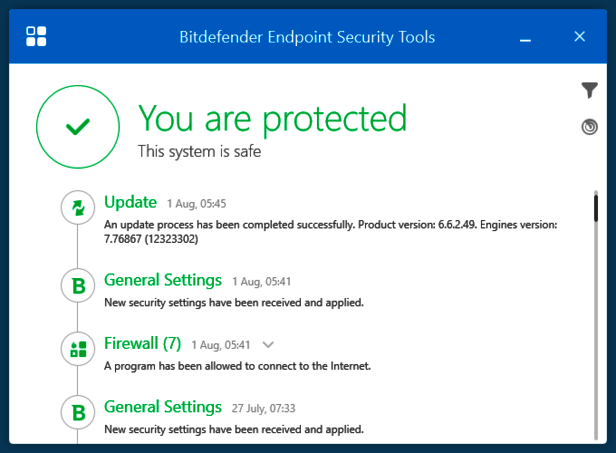Click the event filter funnel icon
This screenshot has height=453, width=616.
point(589,91)
